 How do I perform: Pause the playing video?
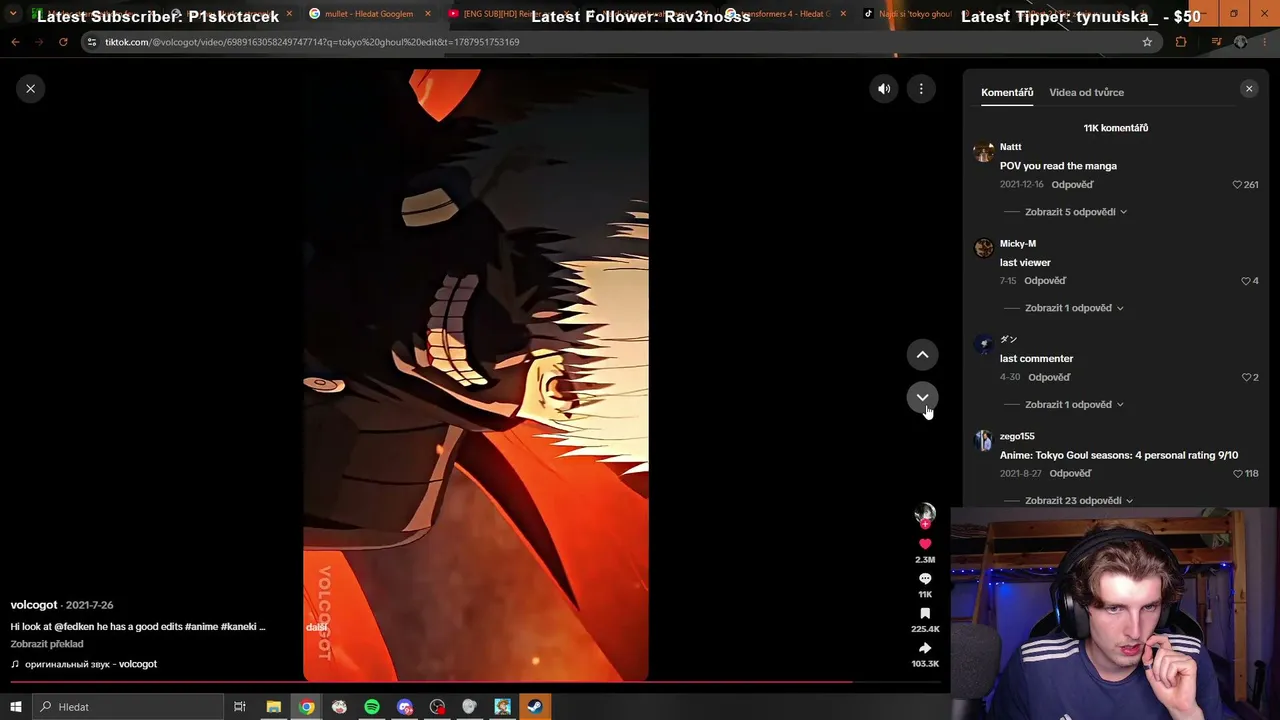476,375
